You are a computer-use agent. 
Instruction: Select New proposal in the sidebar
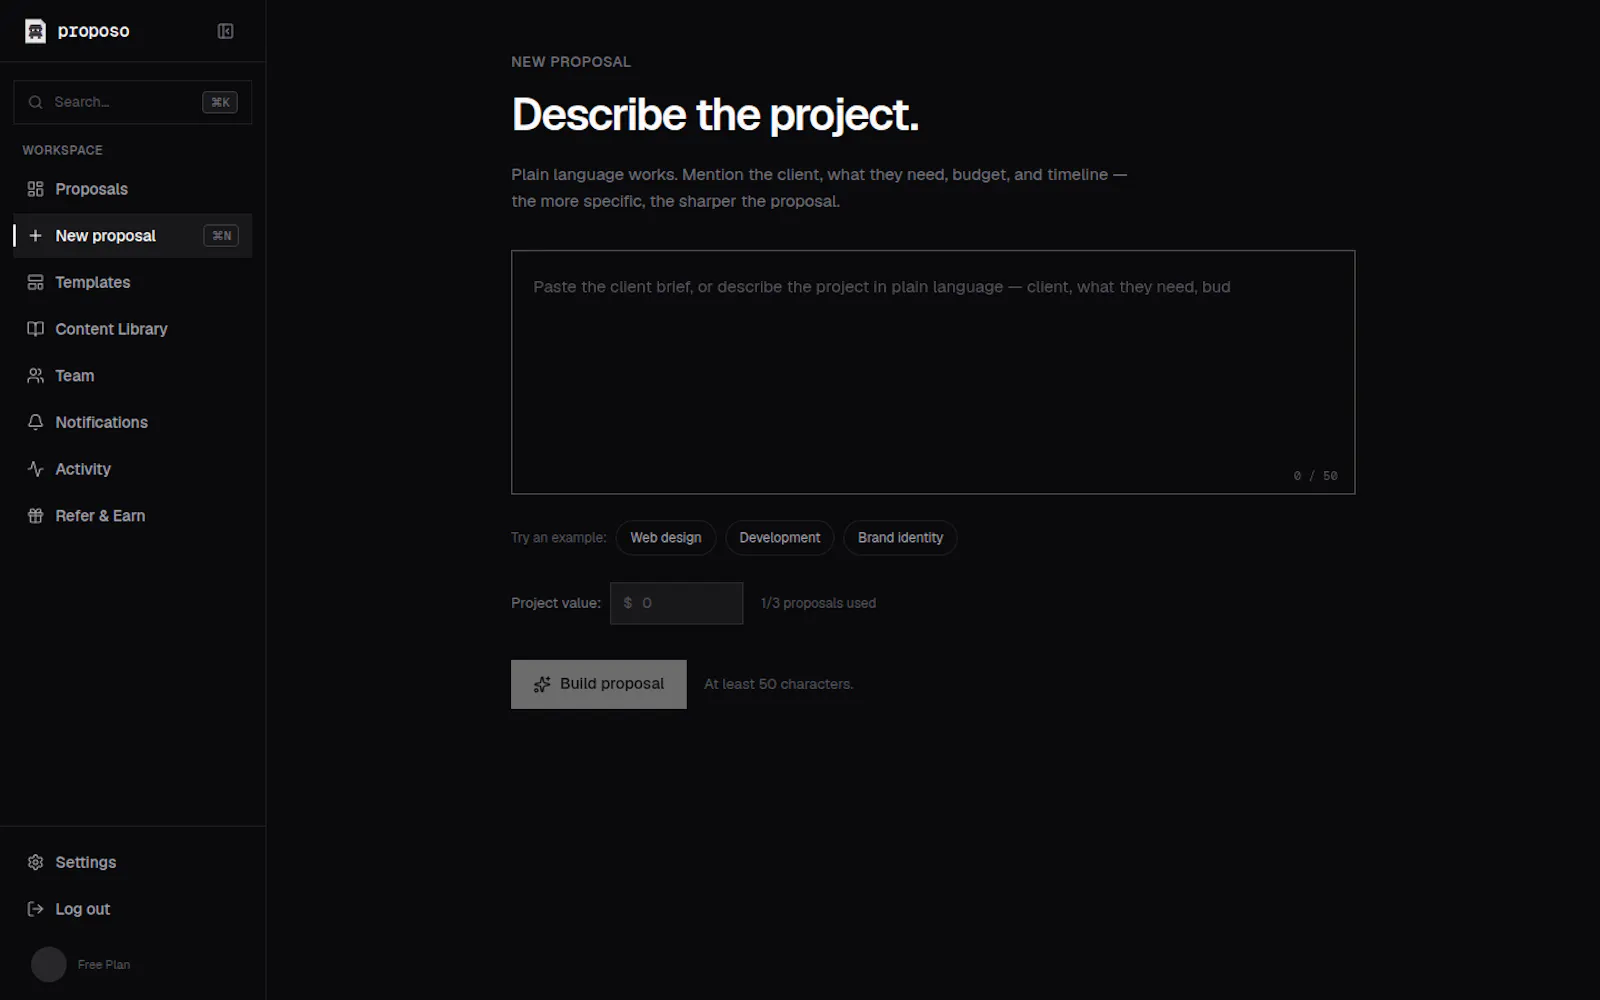click(x=133, y=236)
